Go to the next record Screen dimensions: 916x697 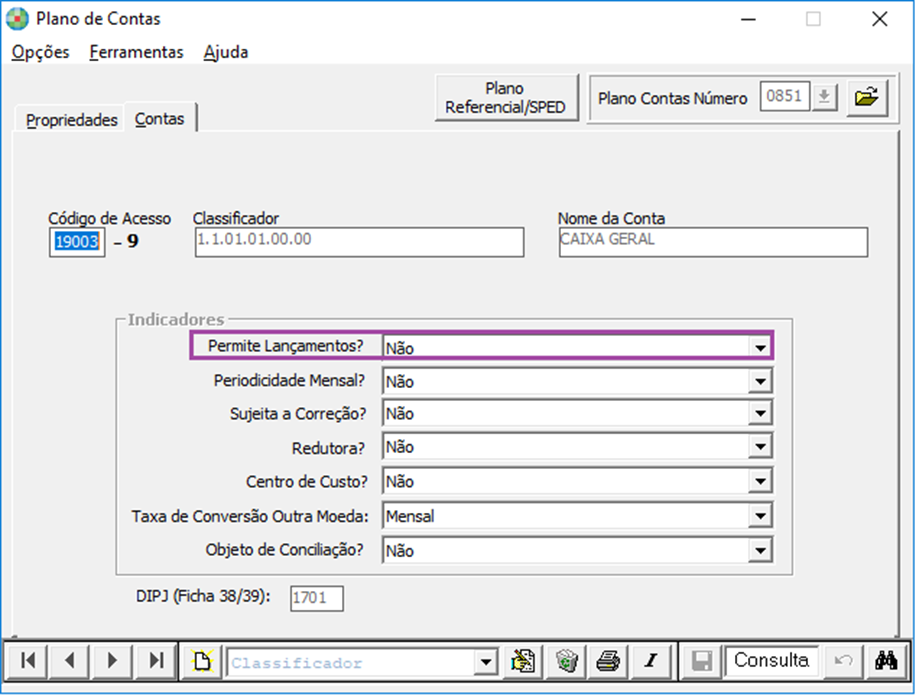point(112,661)
